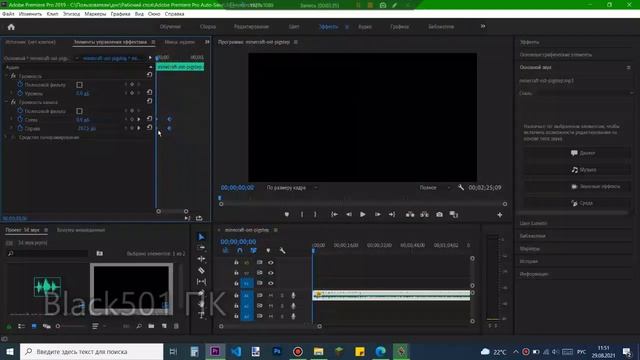This screenshot has width=640, height=360.
Task: Select the Selection arrow tool
Action: (201, 237)
